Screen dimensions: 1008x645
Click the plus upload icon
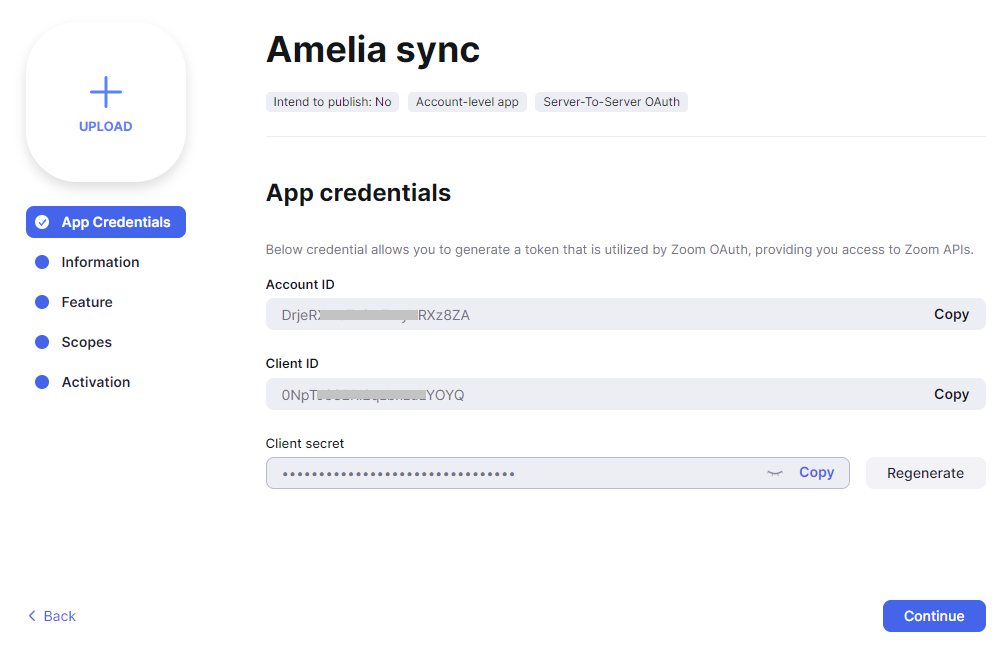[106, 93]
